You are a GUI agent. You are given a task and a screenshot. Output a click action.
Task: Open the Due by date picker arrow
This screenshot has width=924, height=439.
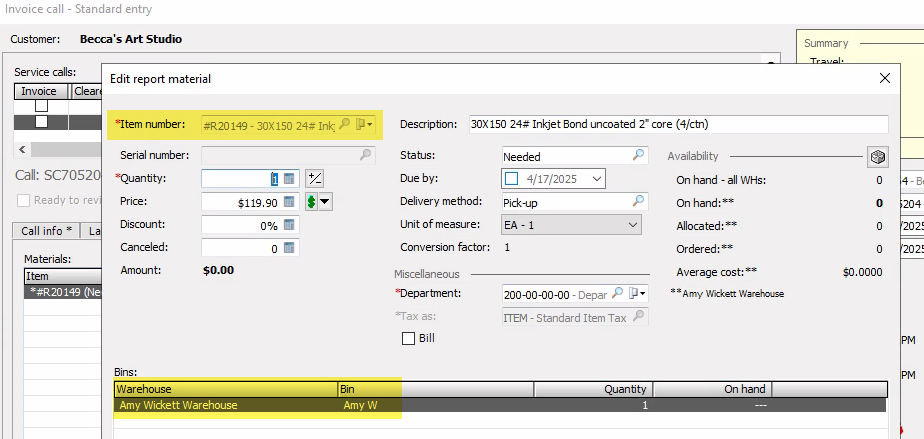point(597,179)
